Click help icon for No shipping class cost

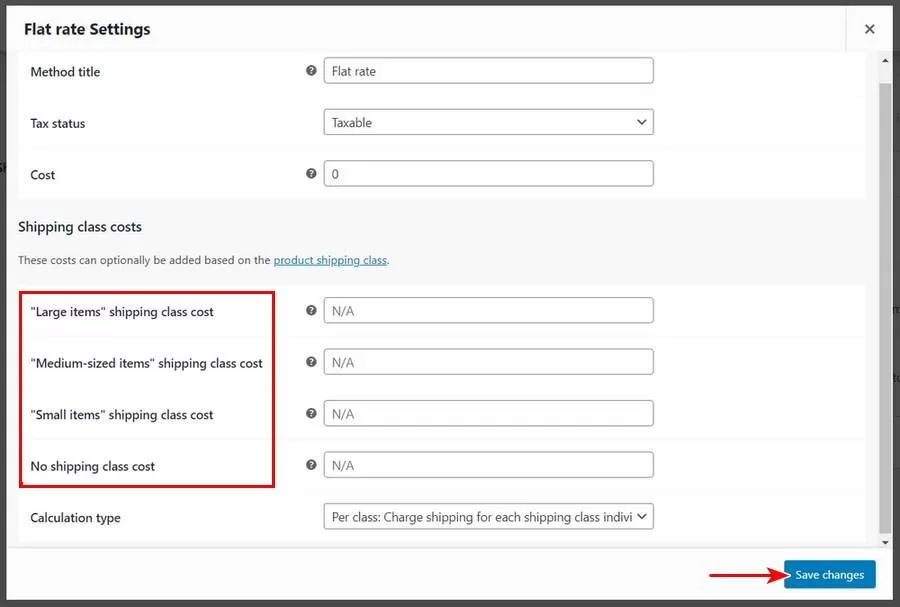click(x=311, y=465)
